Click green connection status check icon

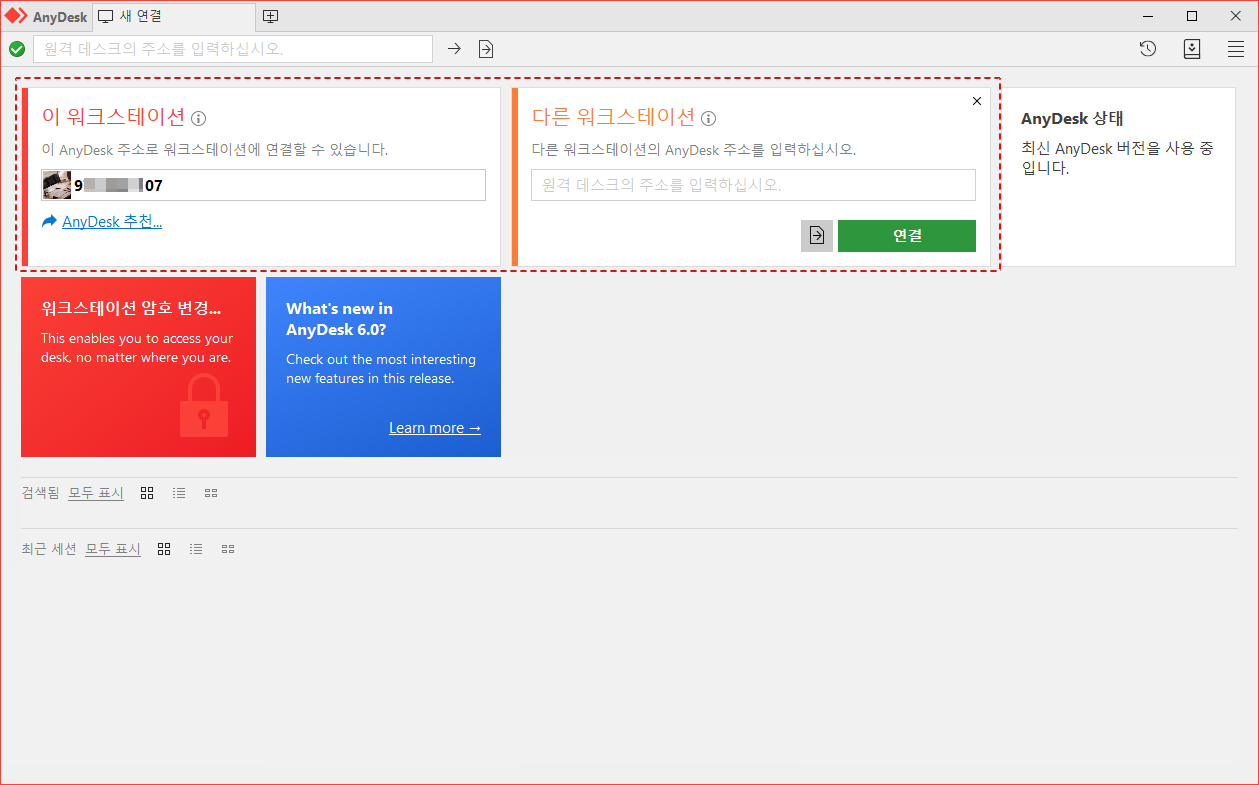coord(17,49)
